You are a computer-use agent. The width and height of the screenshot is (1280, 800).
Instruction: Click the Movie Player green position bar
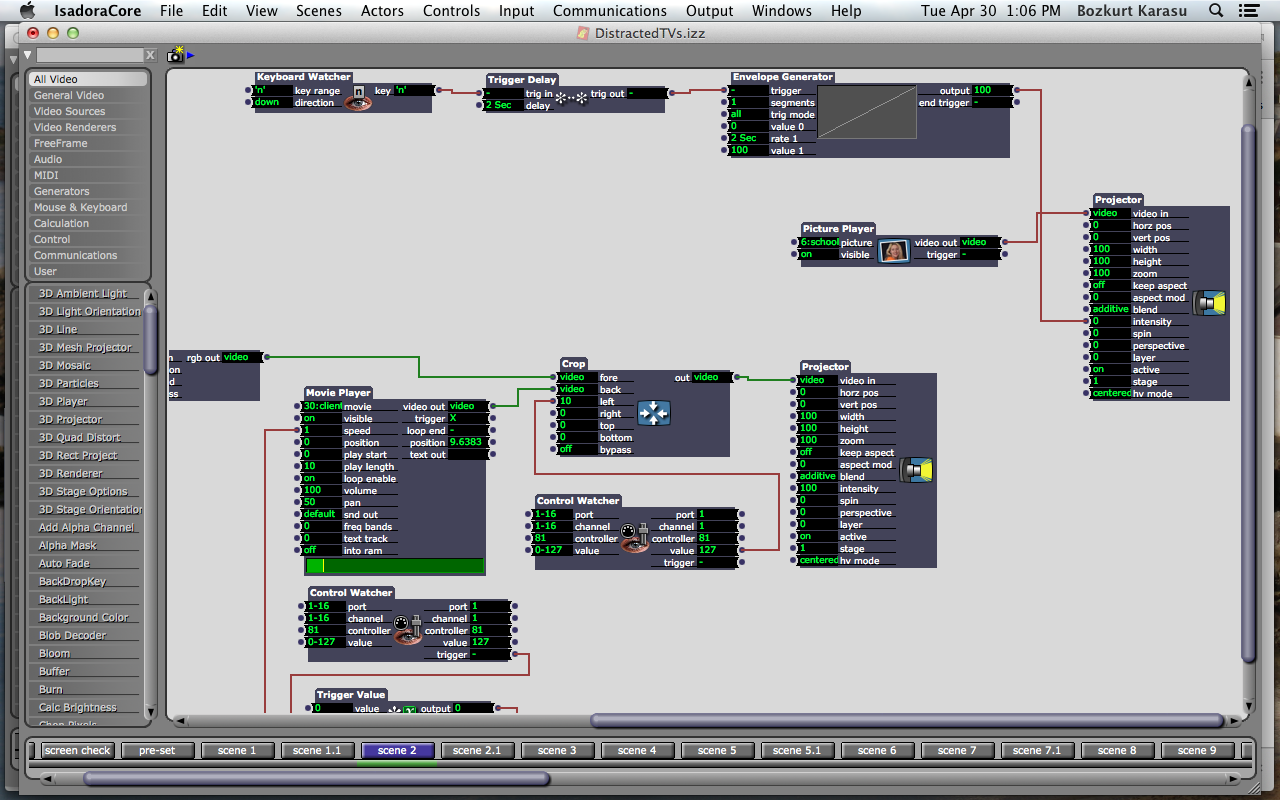click(x=394, y=566)
